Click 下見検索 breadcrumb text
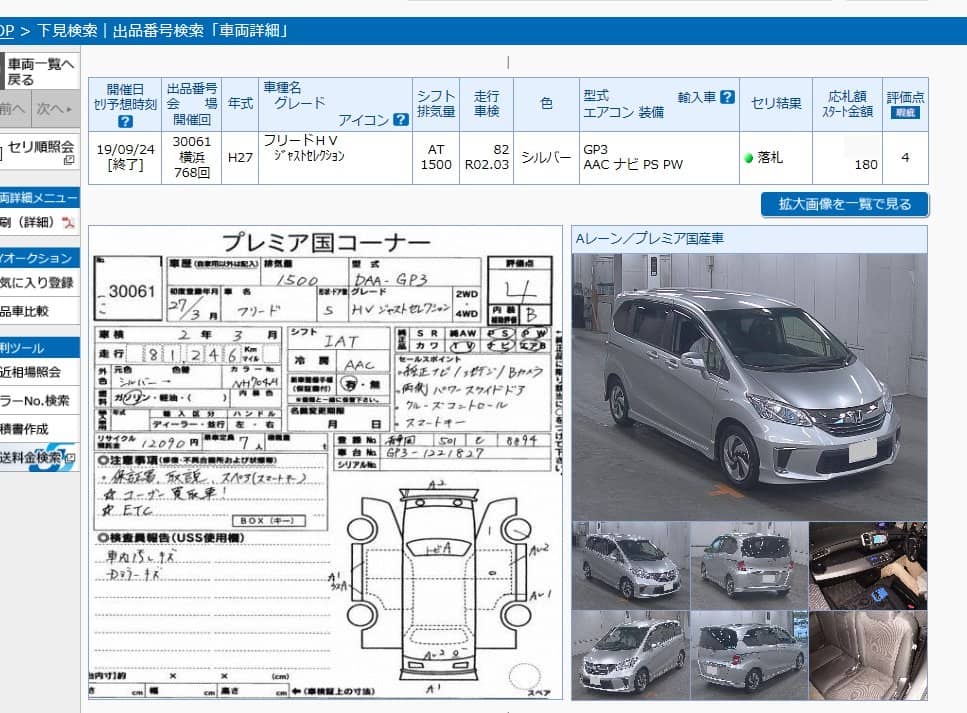 click(x=67, y=31)
